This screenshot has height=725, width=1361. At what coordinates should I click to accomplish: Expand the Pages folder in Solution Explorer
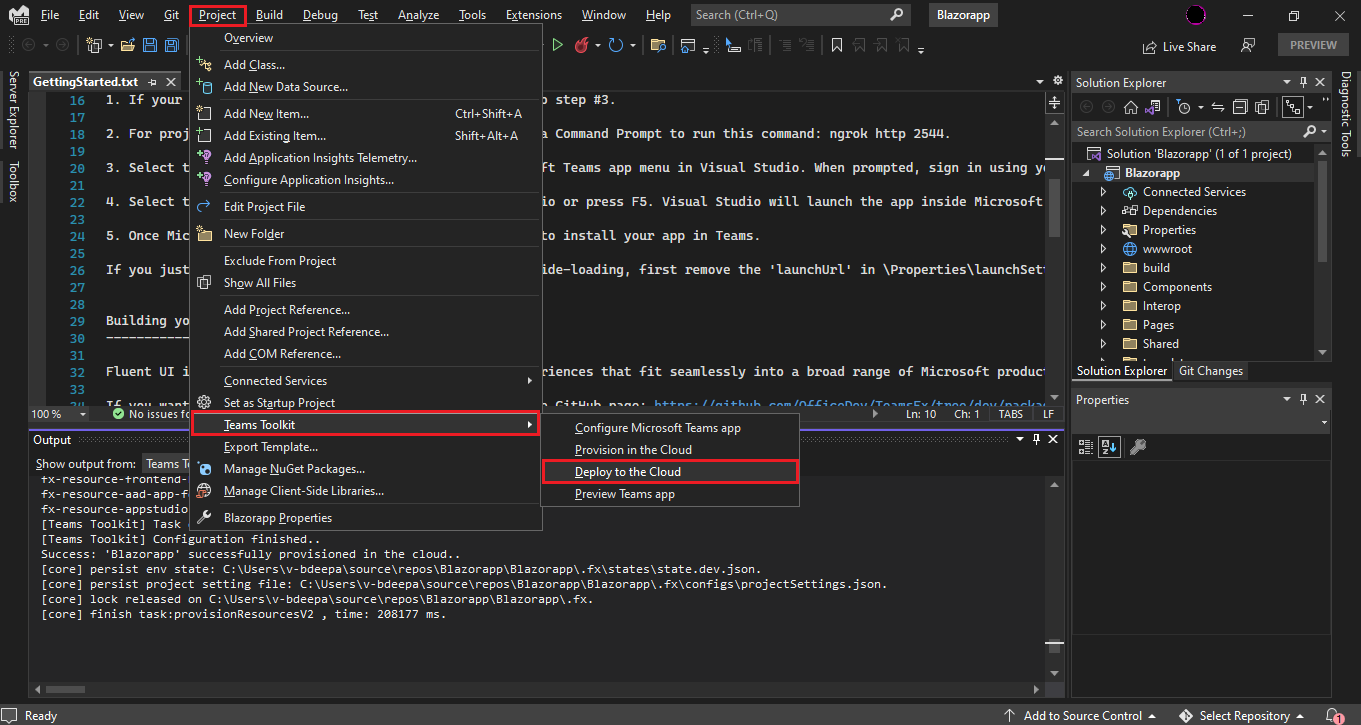(1104, 325)
